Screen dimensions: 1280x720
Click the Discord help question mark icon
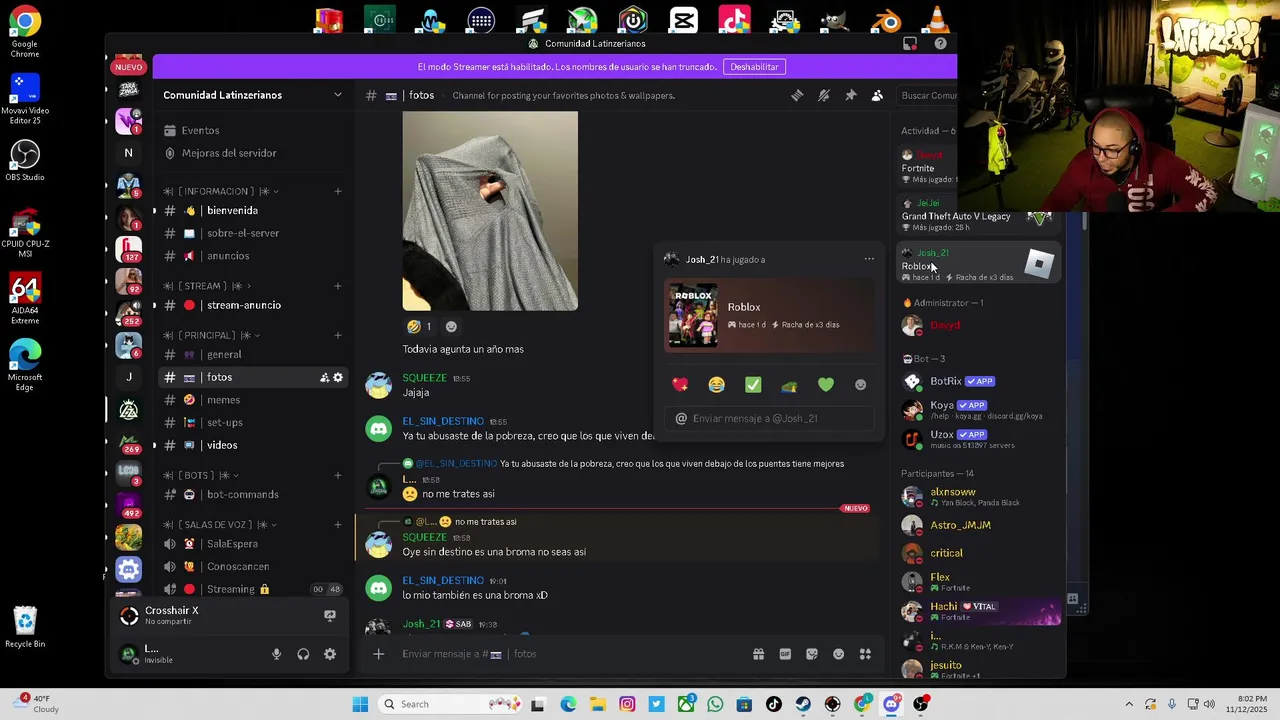click(940, 44)
